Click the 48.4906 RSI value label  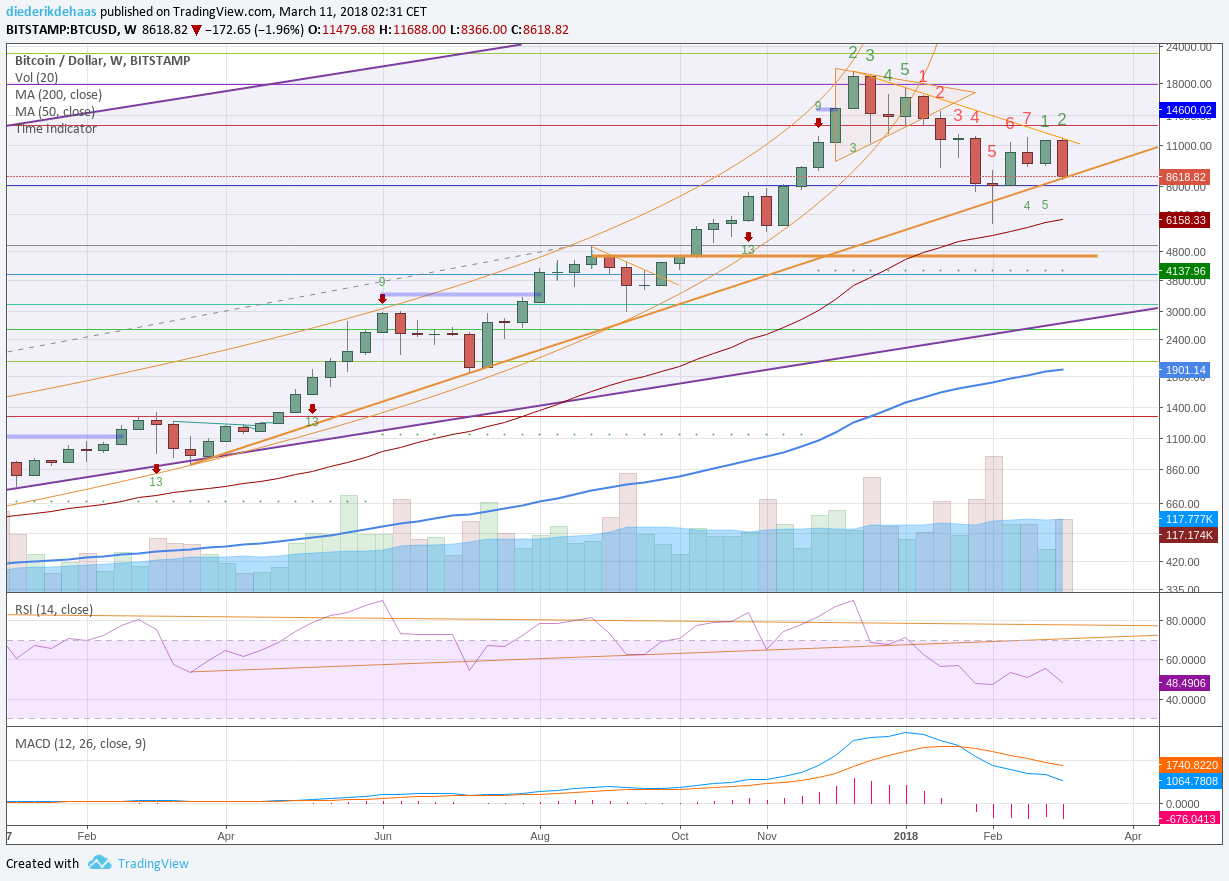[x=1187, y=682]
